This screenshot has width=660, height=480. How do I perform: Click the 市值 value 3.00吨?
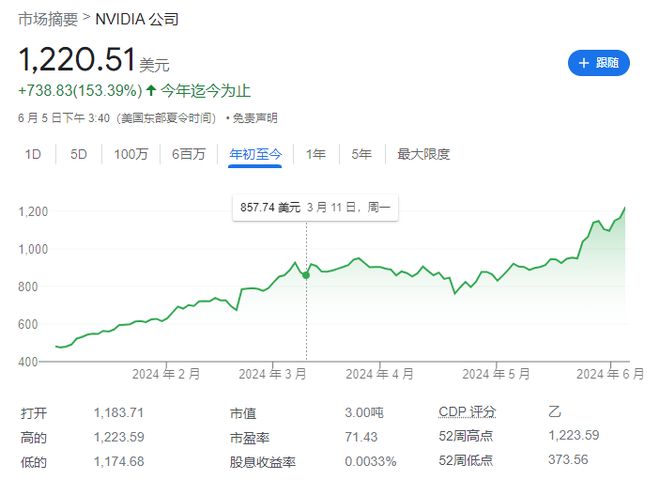(x=364, y=413)
